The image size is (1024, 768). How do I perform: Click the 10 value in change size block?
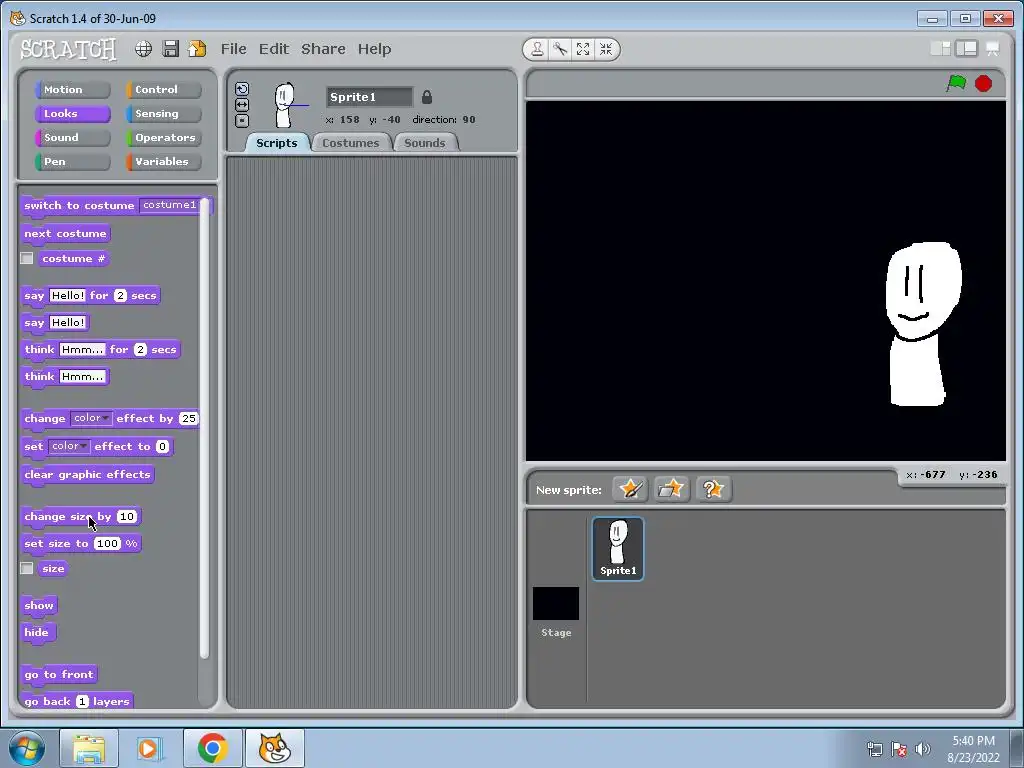click(126, 517)
